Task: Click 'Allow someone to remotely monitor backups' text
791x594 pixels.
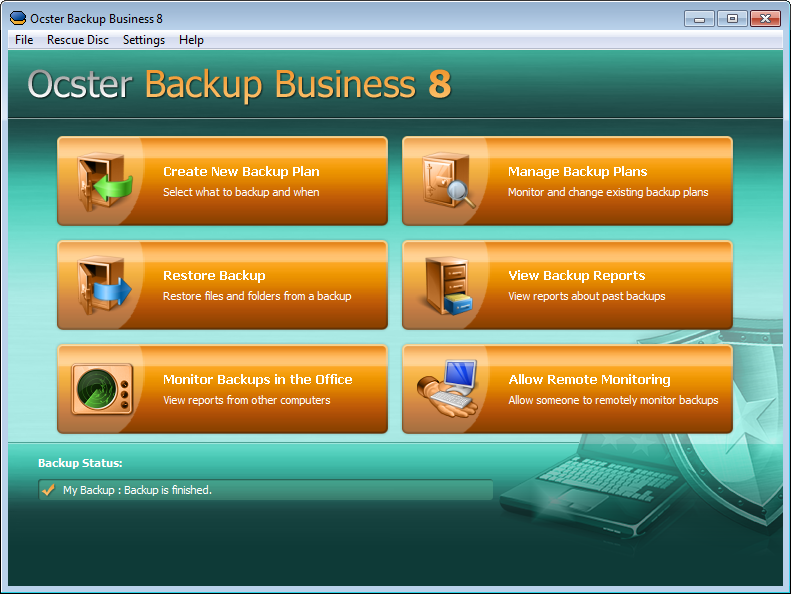Action: point(613,400)
